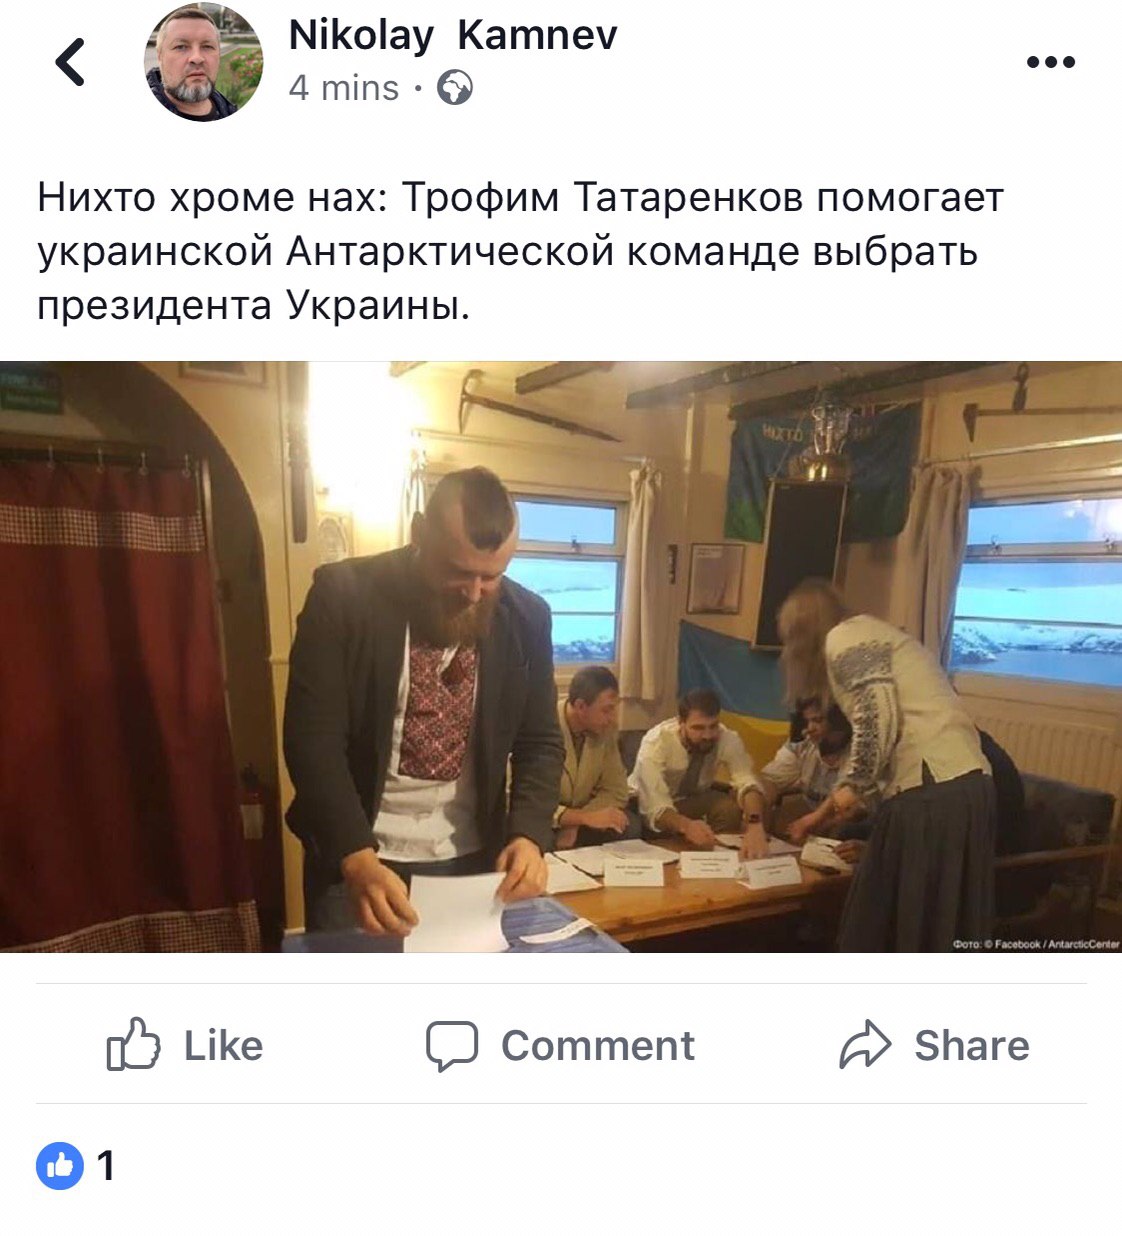Tap the 4 mins timestamp
The width and height of the screenshot is (1122, 1236).
tap(344, 88)
